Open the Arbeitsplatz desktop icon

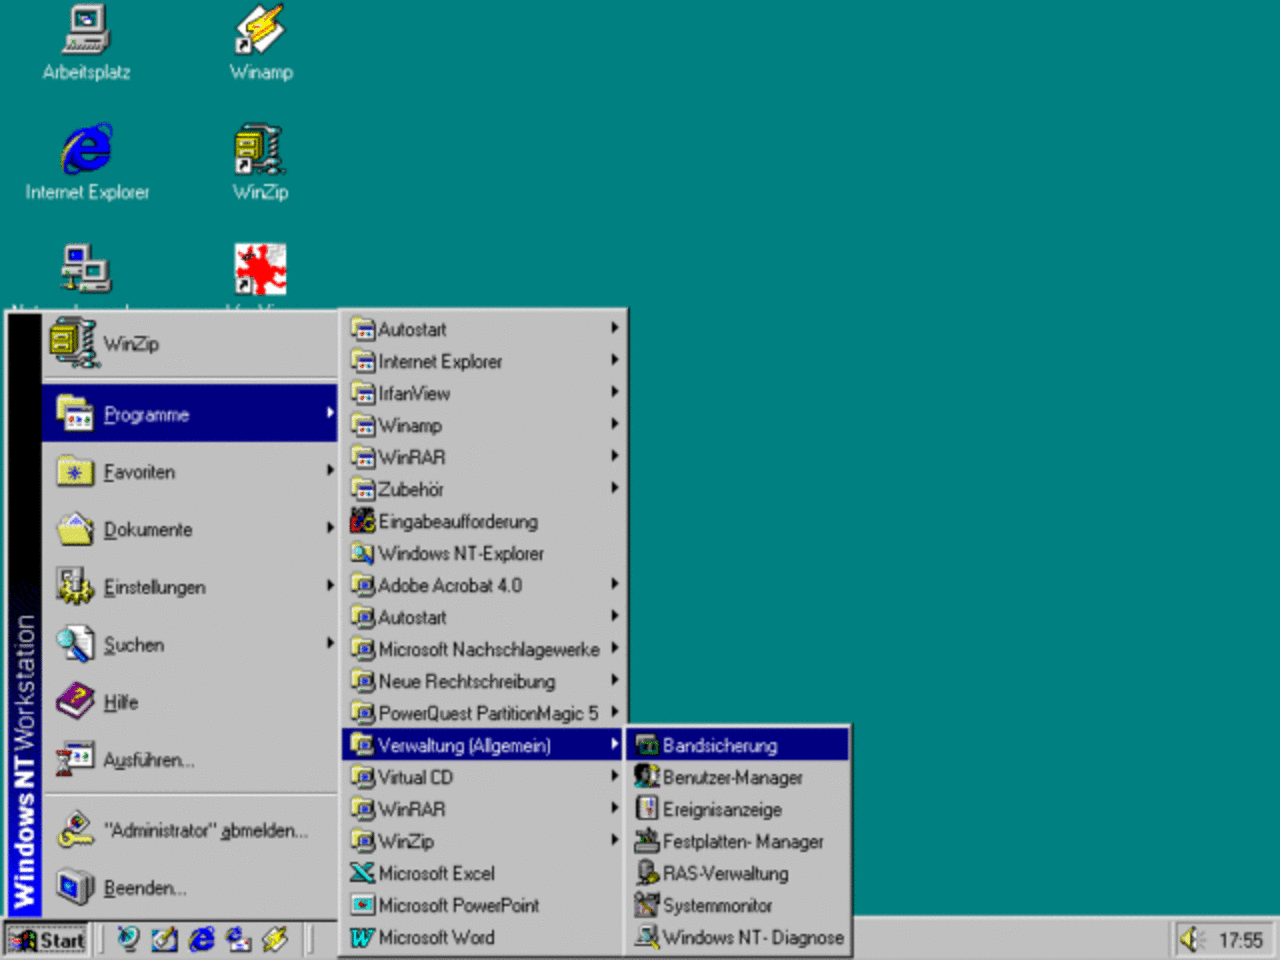click(86, 43)
